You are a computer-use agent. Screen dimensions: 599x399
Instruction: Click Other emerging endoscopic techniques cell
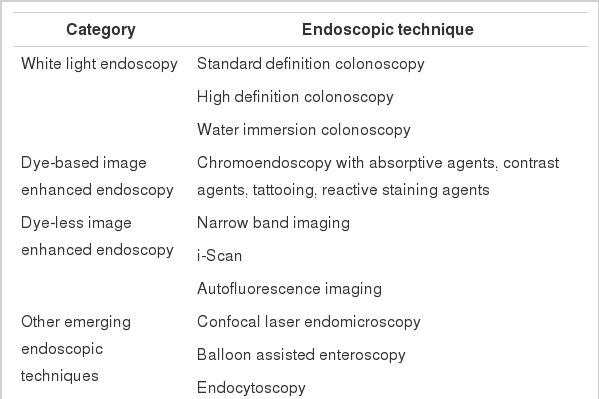pyautogui.click(x=76, y=349)
